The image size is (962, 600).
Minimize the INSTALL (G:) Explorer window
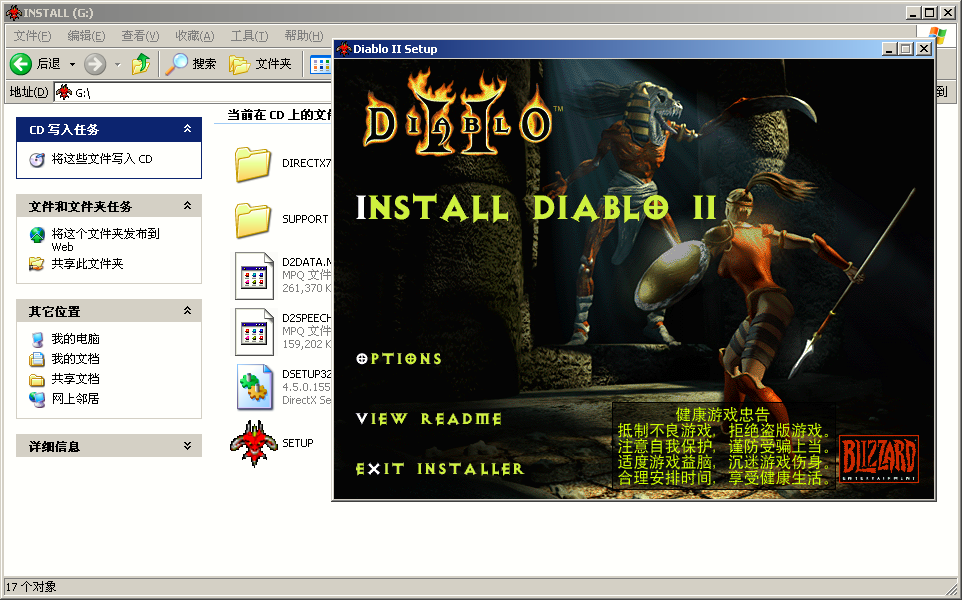click(914, 12)
